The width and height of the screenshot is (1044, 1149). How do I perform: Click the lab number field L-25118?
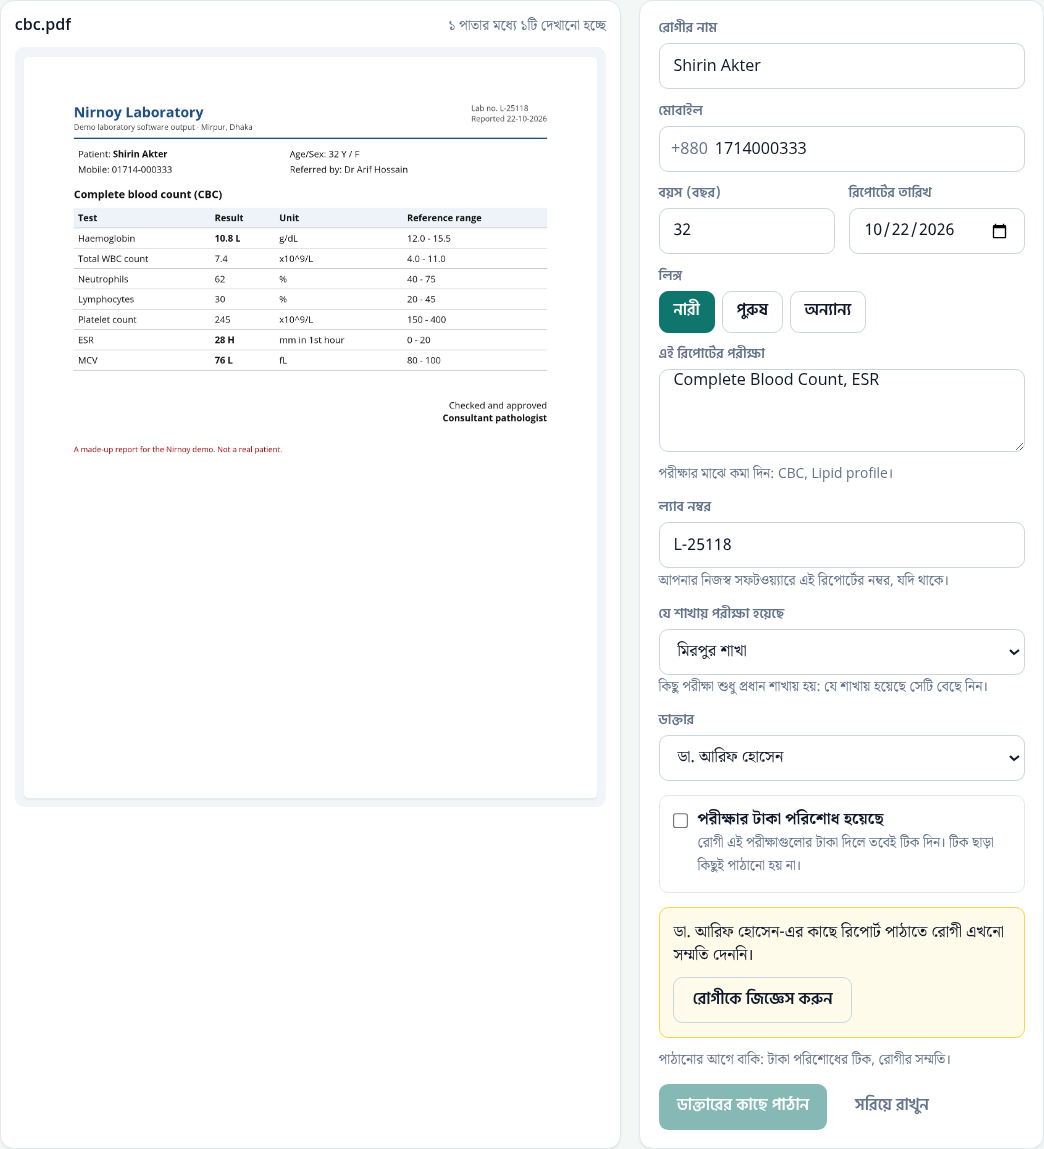(x=841, y=544)
